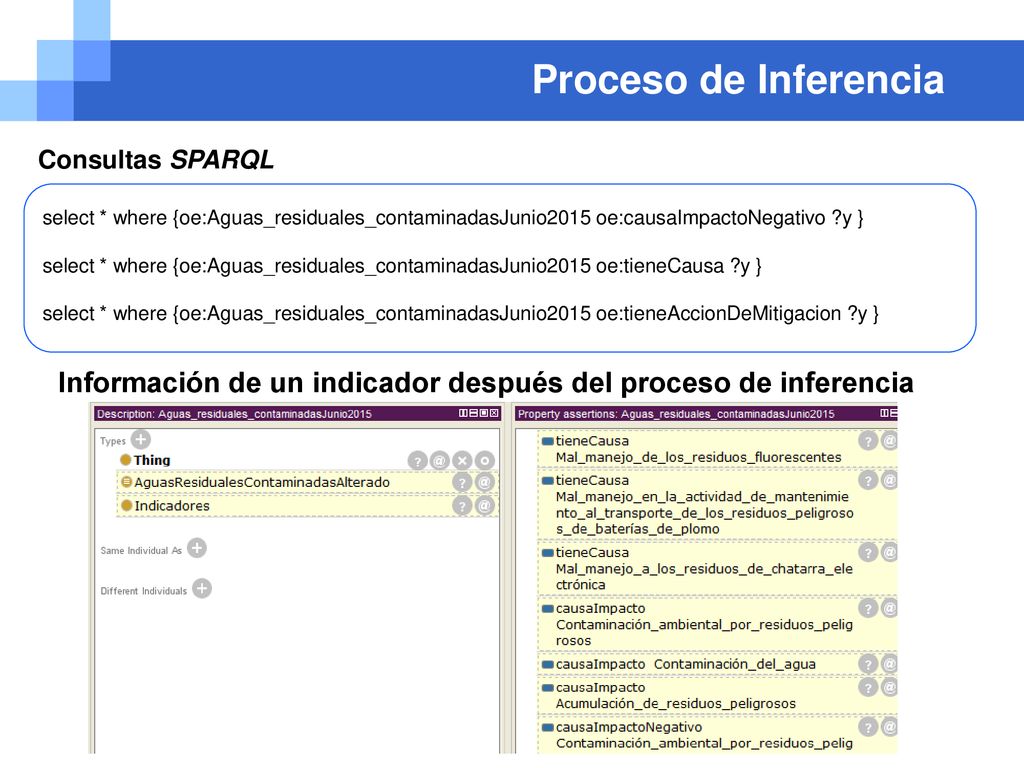Click the Consultas SPARQL heading
Viewport: 1024px width, 768px height.
(x=156, y=159)
